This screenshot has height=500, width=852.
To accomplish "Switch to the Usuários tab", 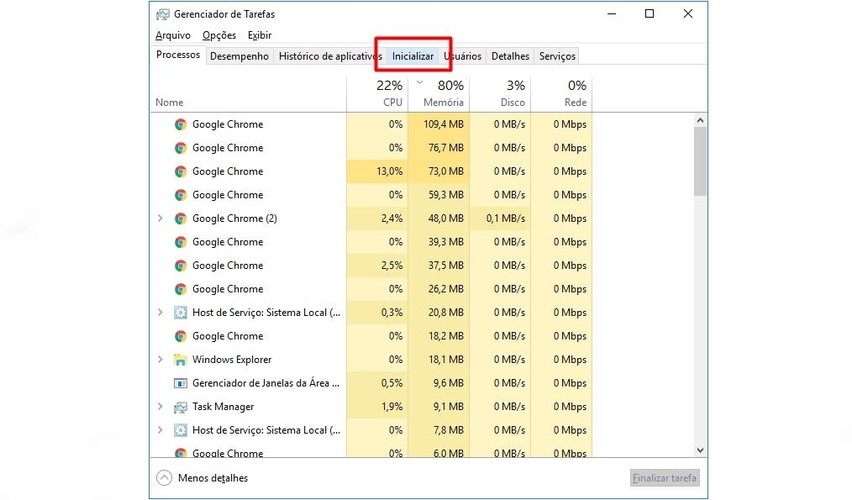I will click(x=463, y=56).
